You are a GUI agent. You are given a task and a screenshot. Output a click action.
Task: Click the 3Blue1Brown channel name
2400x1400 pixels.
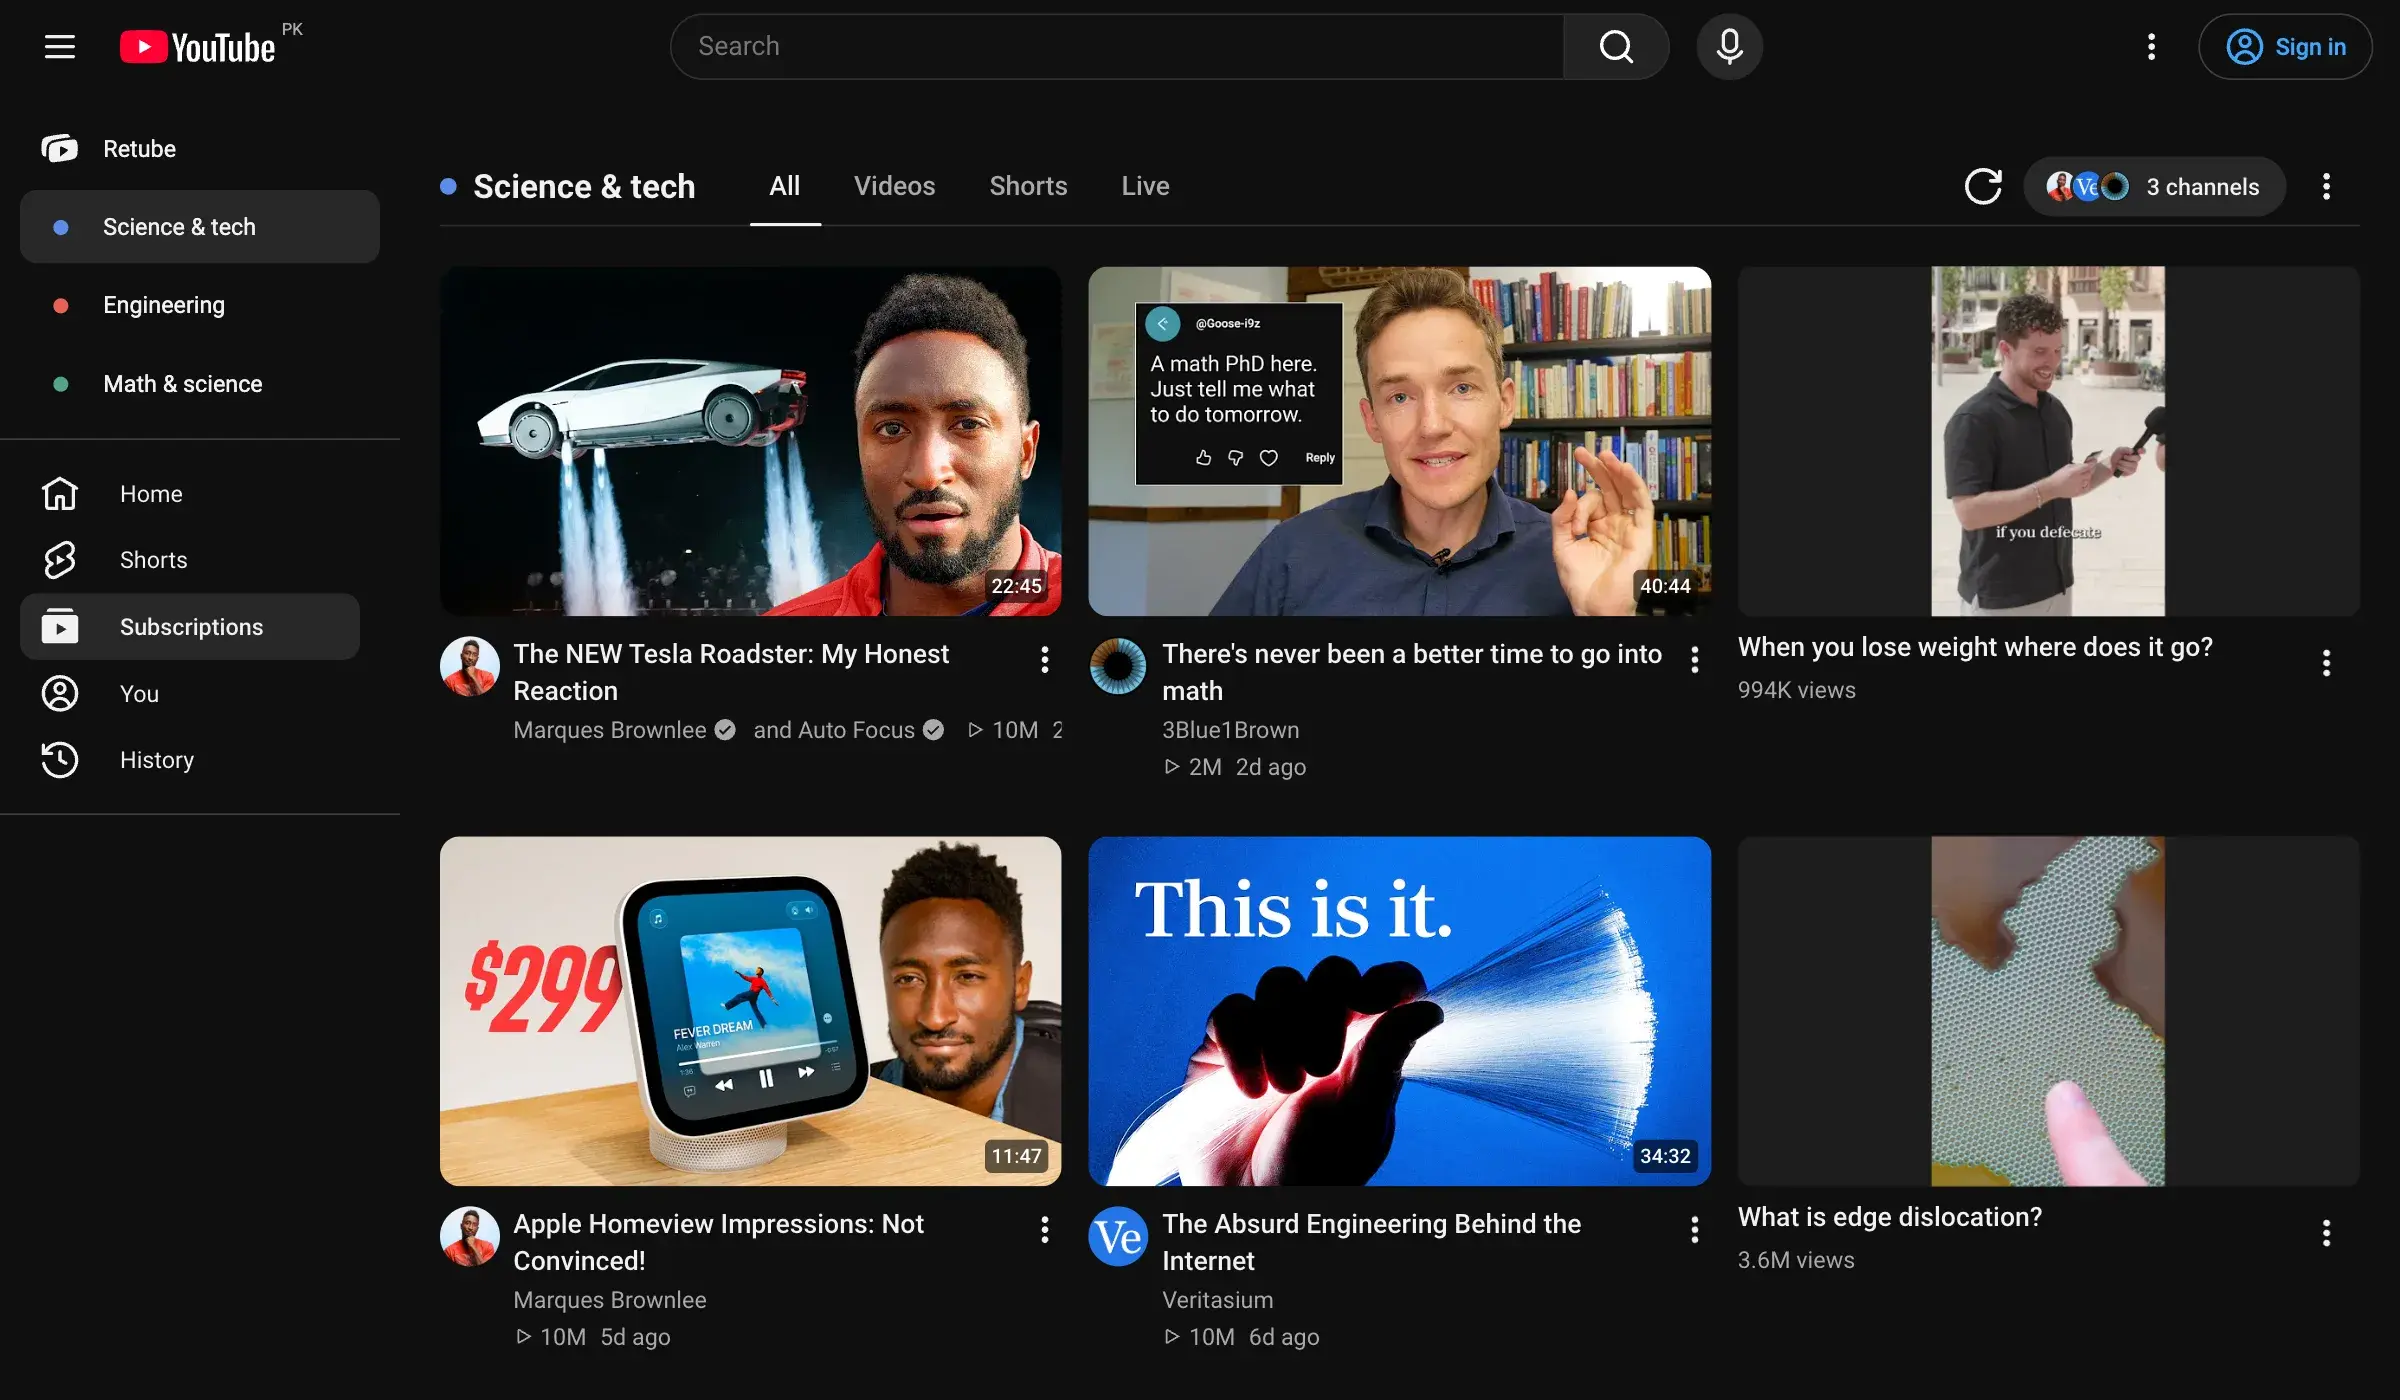(x=1231, y=730)
